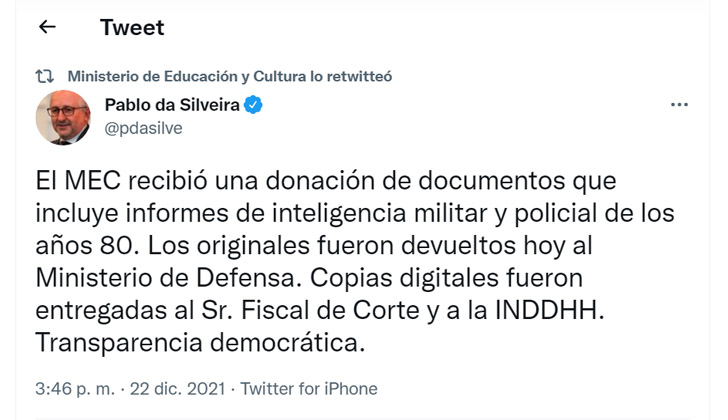Open Pablo da Silveira's profile picture
This screenshot has width=728, height=420.
pyautogui.click(x=63, y=117)
